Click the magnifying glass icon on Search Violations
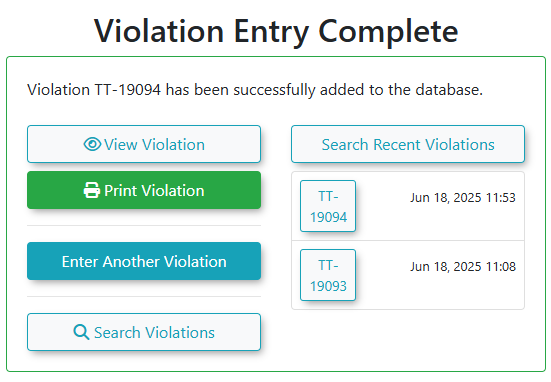Viewport: 551px width, 382px height. [81, 332]
